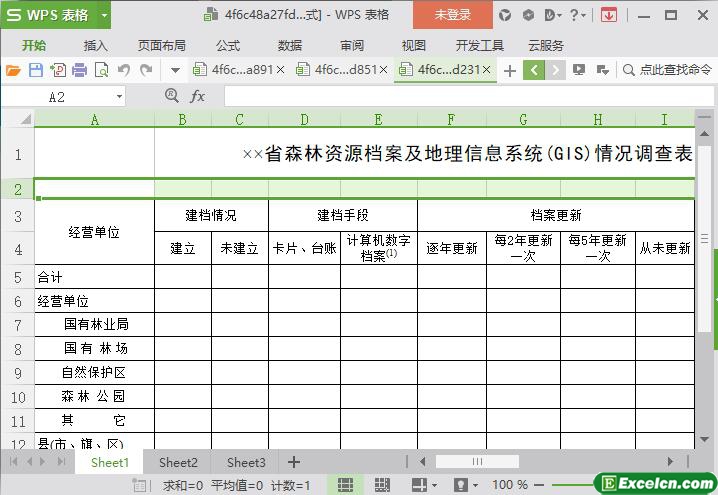Open the 开始 ribbon tab

[x=34, y=45]
